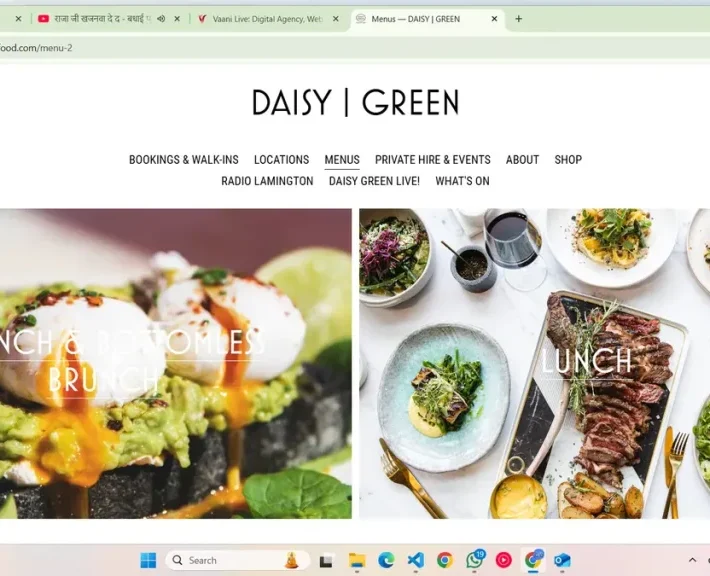710x576 pixels.
Task: Click the Vaani Live tab favicon
Action: pyautogui.click(x=203, y=19)
